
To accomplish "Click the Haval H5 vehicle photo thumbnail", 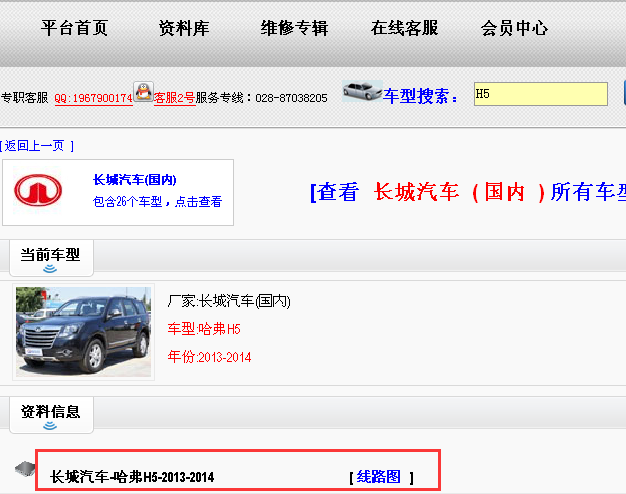I will pyautogui.click(x=83, y=332).
